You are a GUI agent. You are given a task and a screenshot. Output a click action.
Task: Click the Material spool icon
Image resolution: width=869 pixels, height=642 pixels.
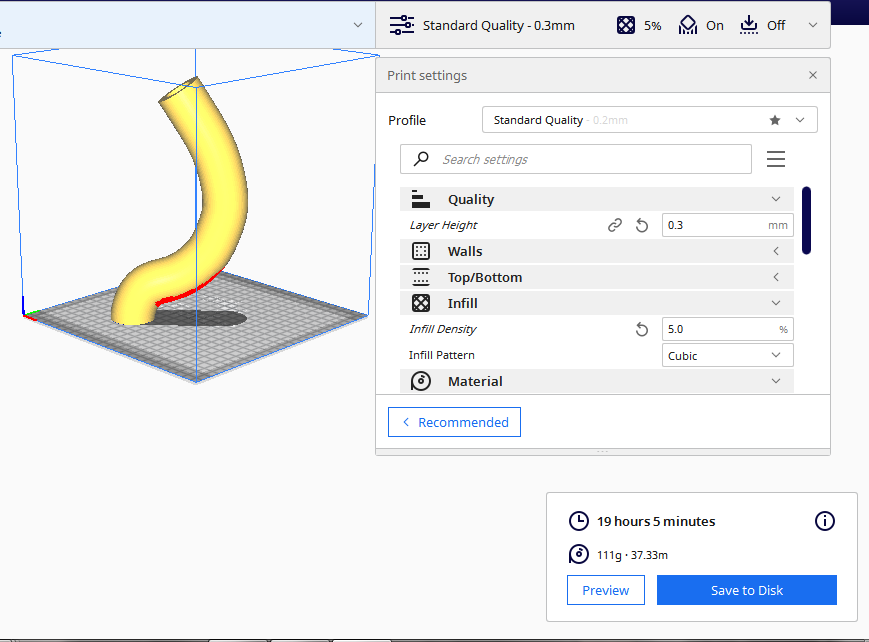[x=421, y=381]
